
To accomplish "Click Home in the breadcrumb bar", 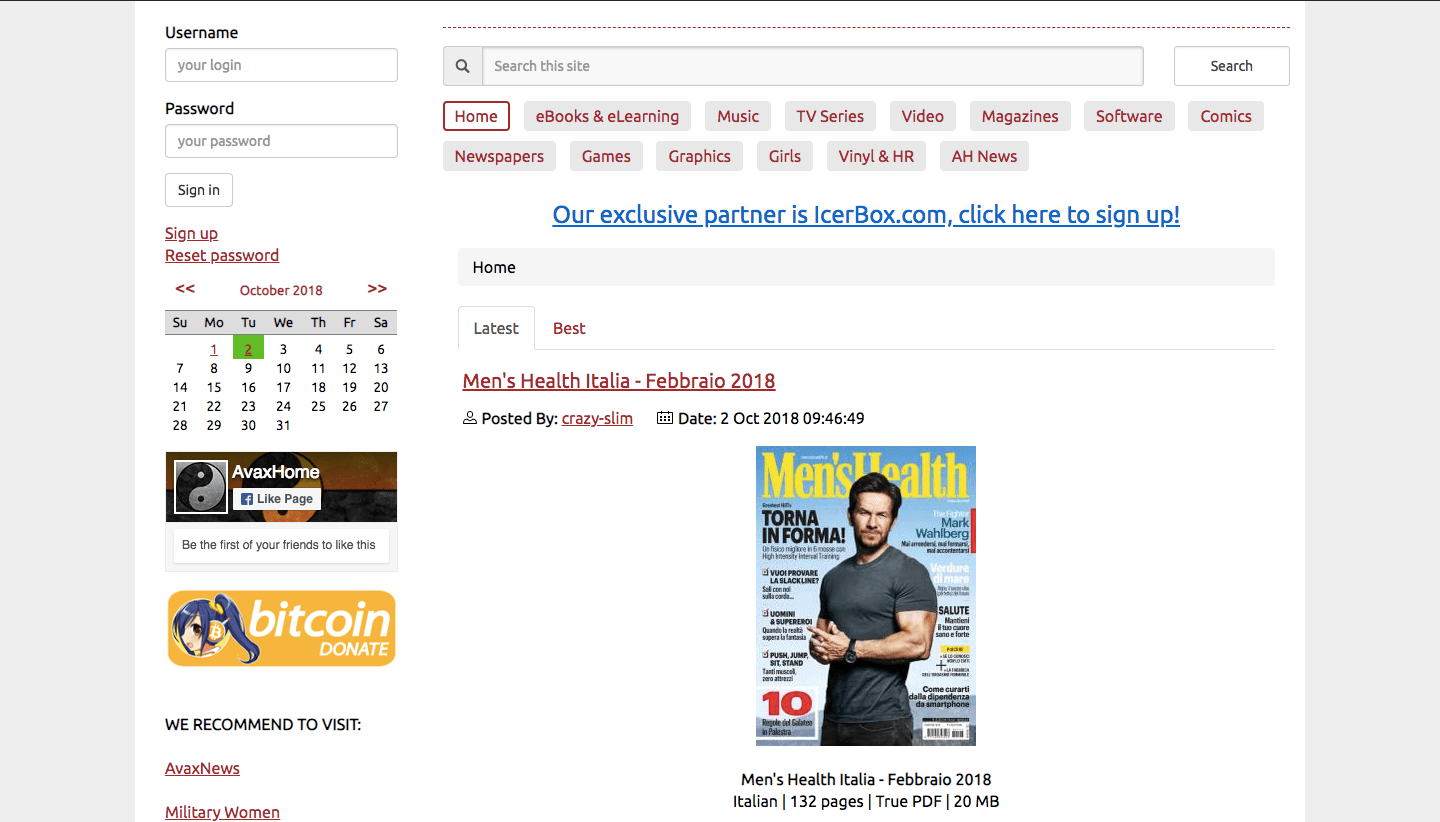I will coord(494,267).
